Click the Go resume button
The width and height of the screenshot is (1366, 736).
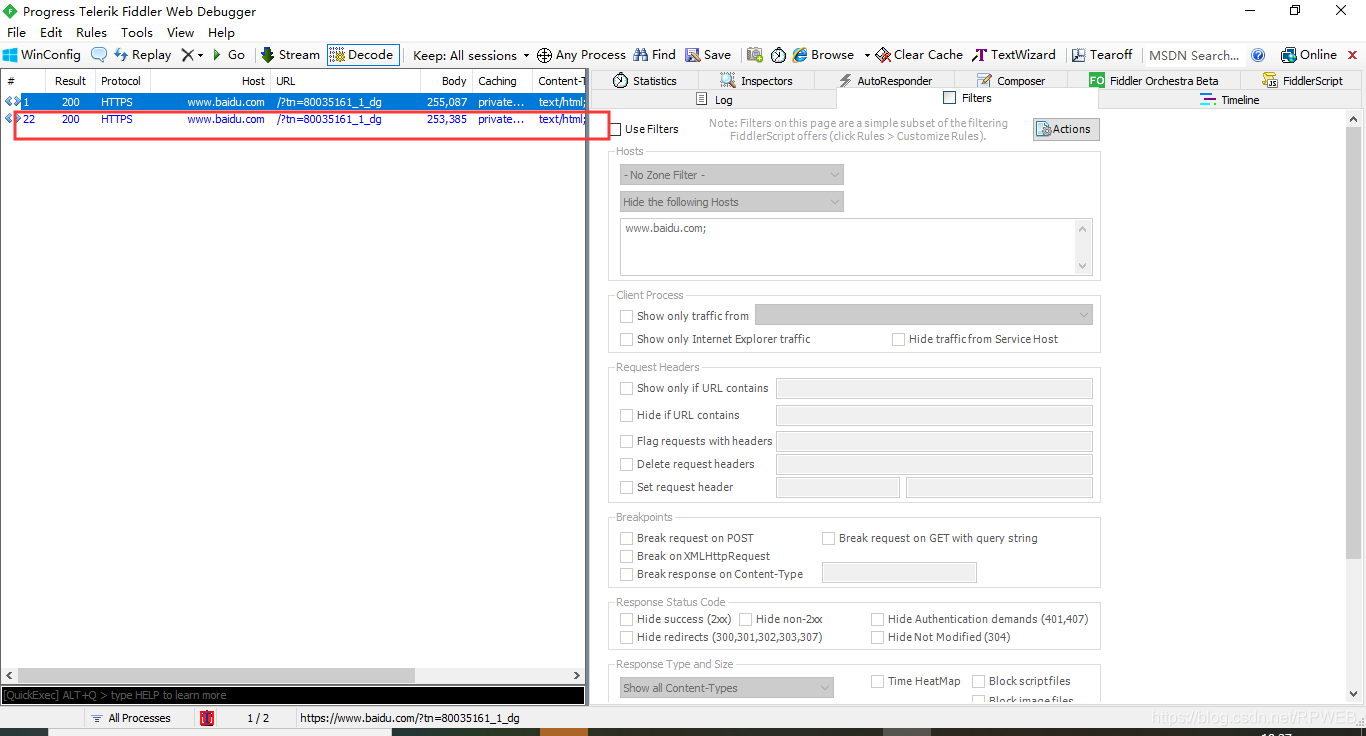229,55
